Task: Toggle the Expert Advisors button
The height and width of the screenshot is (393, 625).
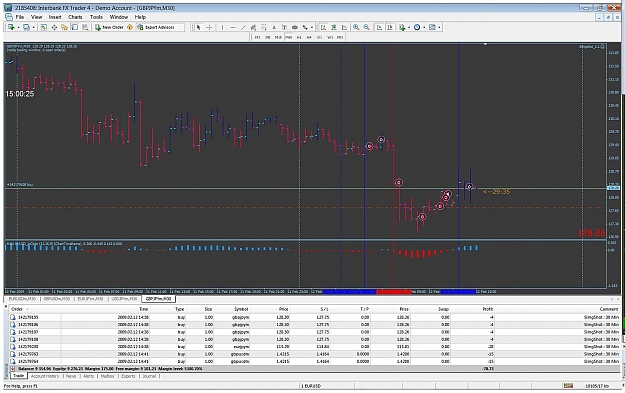Action: click(x=161, y=27)
